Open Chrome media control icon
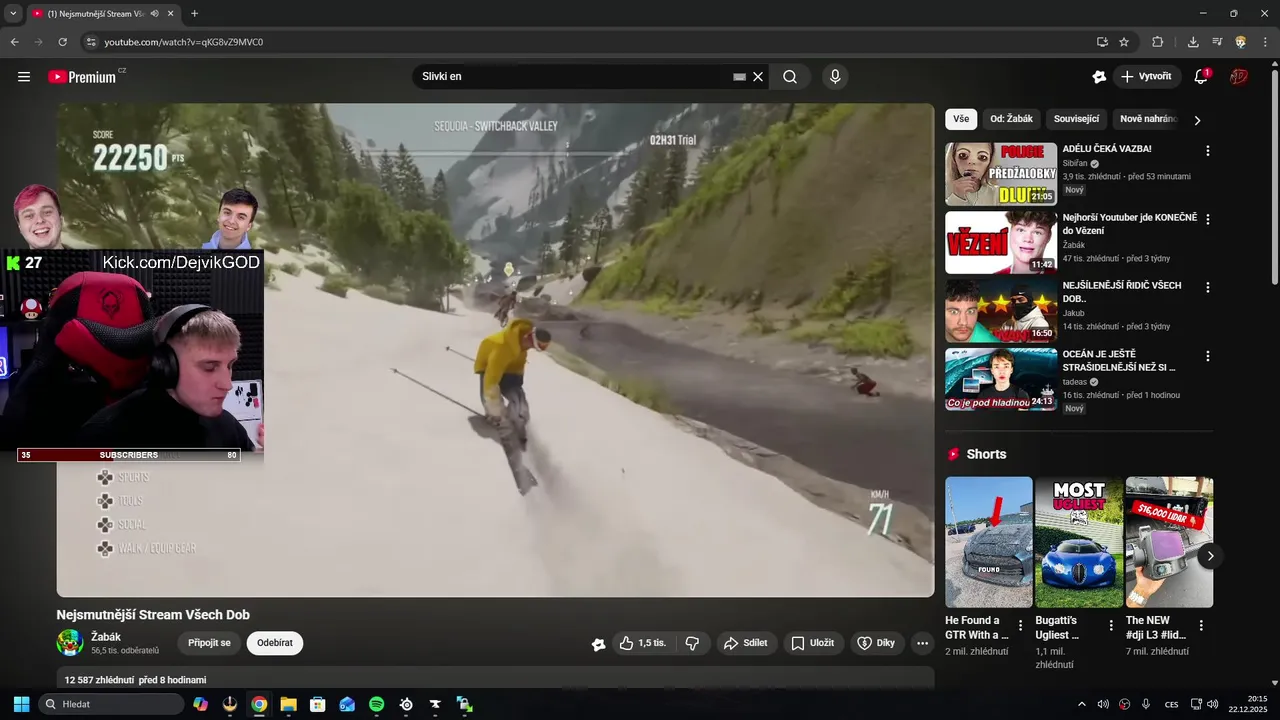The image size is (1280, 720). pos(1217,42)
